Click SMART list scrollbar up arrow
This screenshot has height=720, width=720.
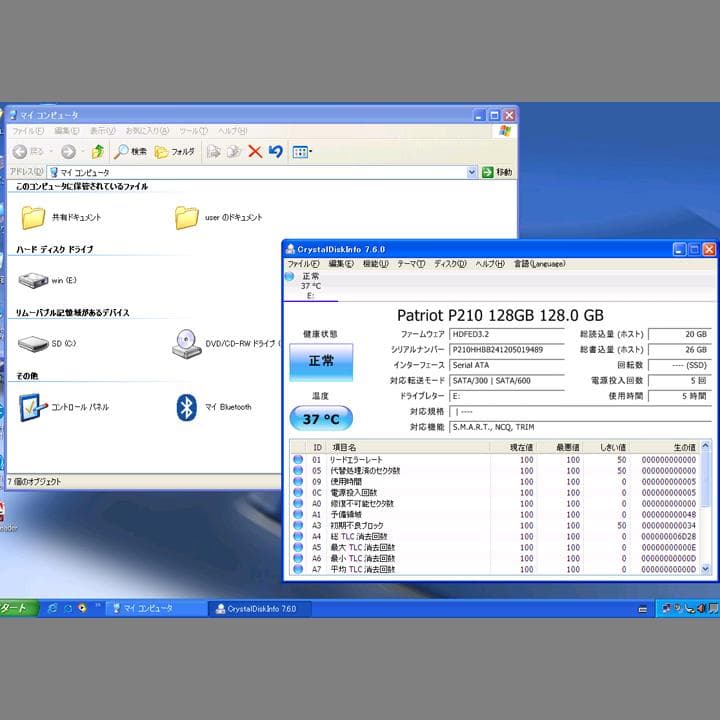tap(706, 446)
